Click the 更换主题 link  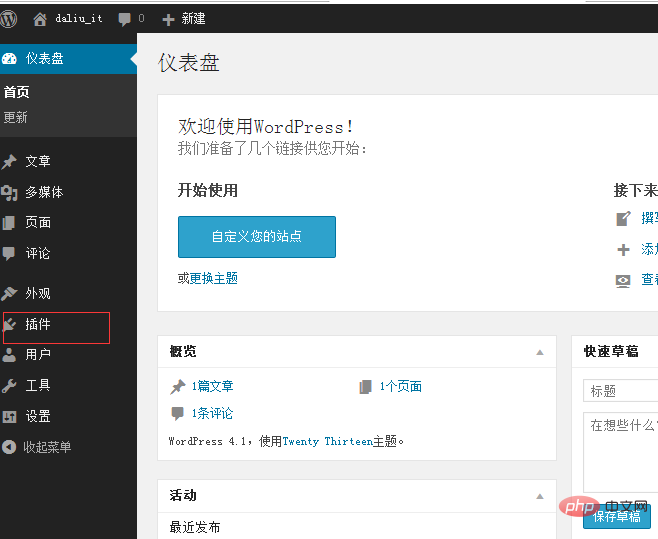(220, 278)
